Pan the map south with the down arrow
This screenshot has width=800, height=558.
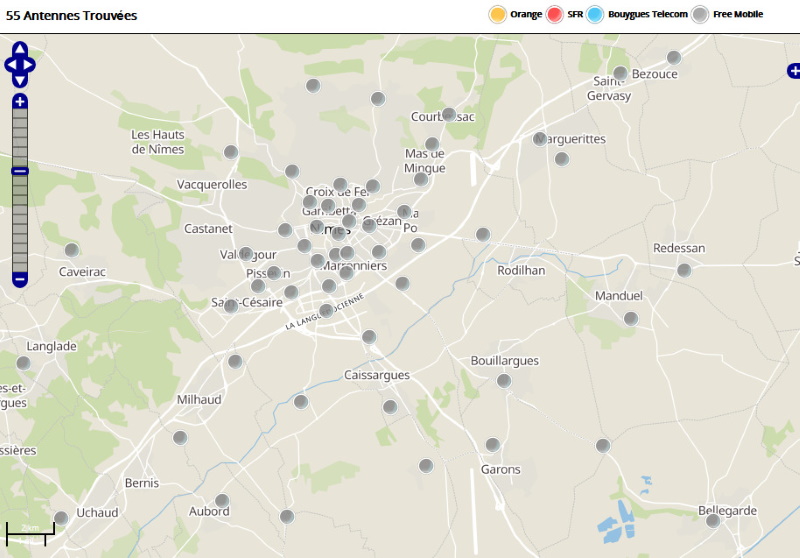[x=20, y=79]
